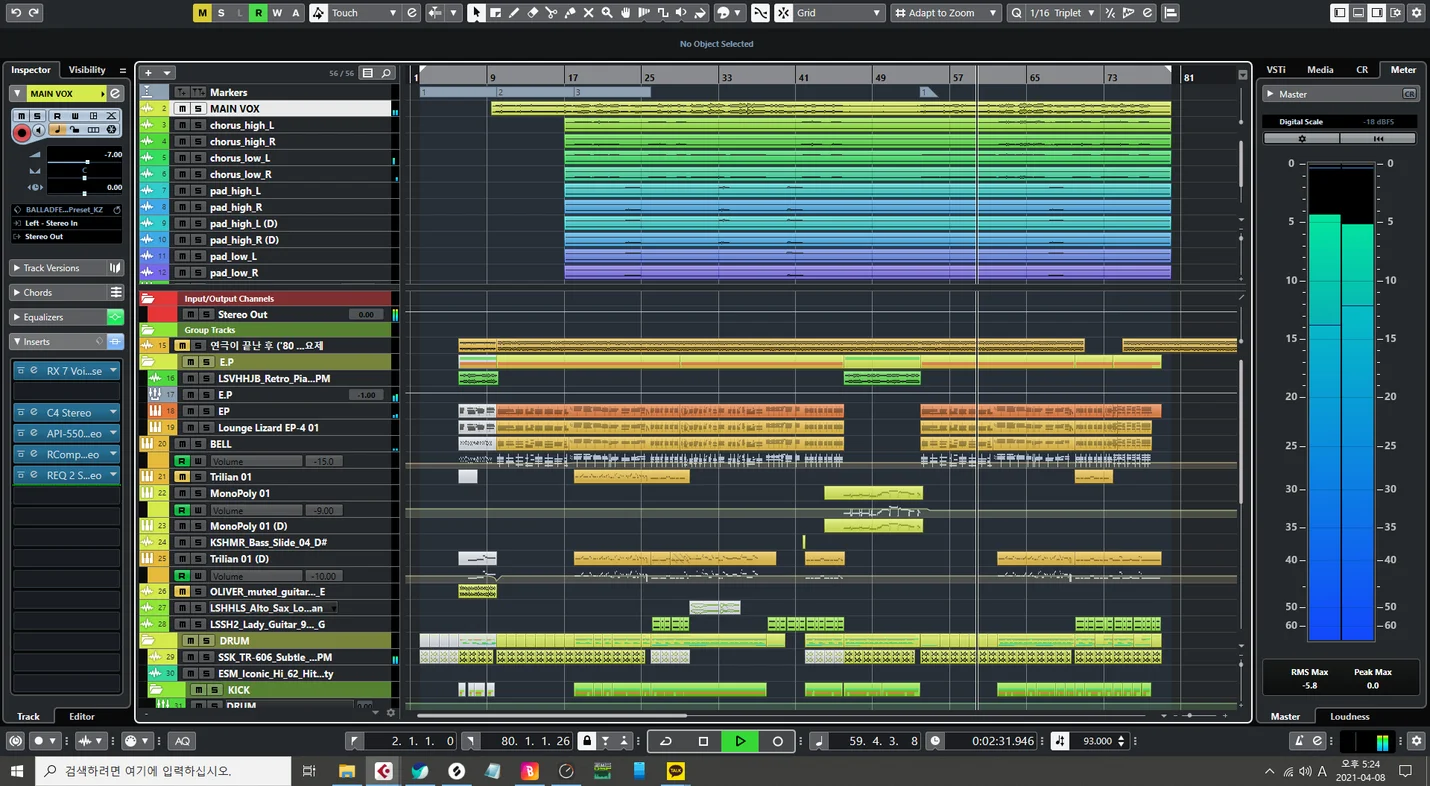Toggle Cycle loop button in transport
The image size is (1430, 786).
(x=666, y=741)
